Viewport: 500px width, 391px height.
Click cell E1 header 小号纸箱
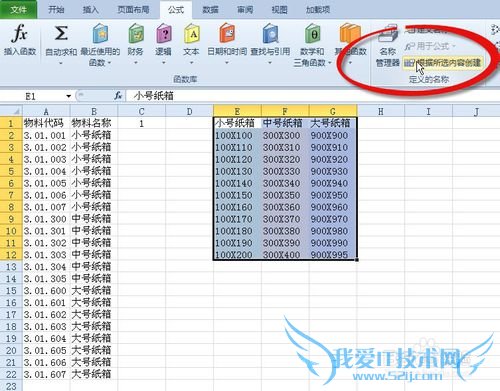(x=237, y=123)
